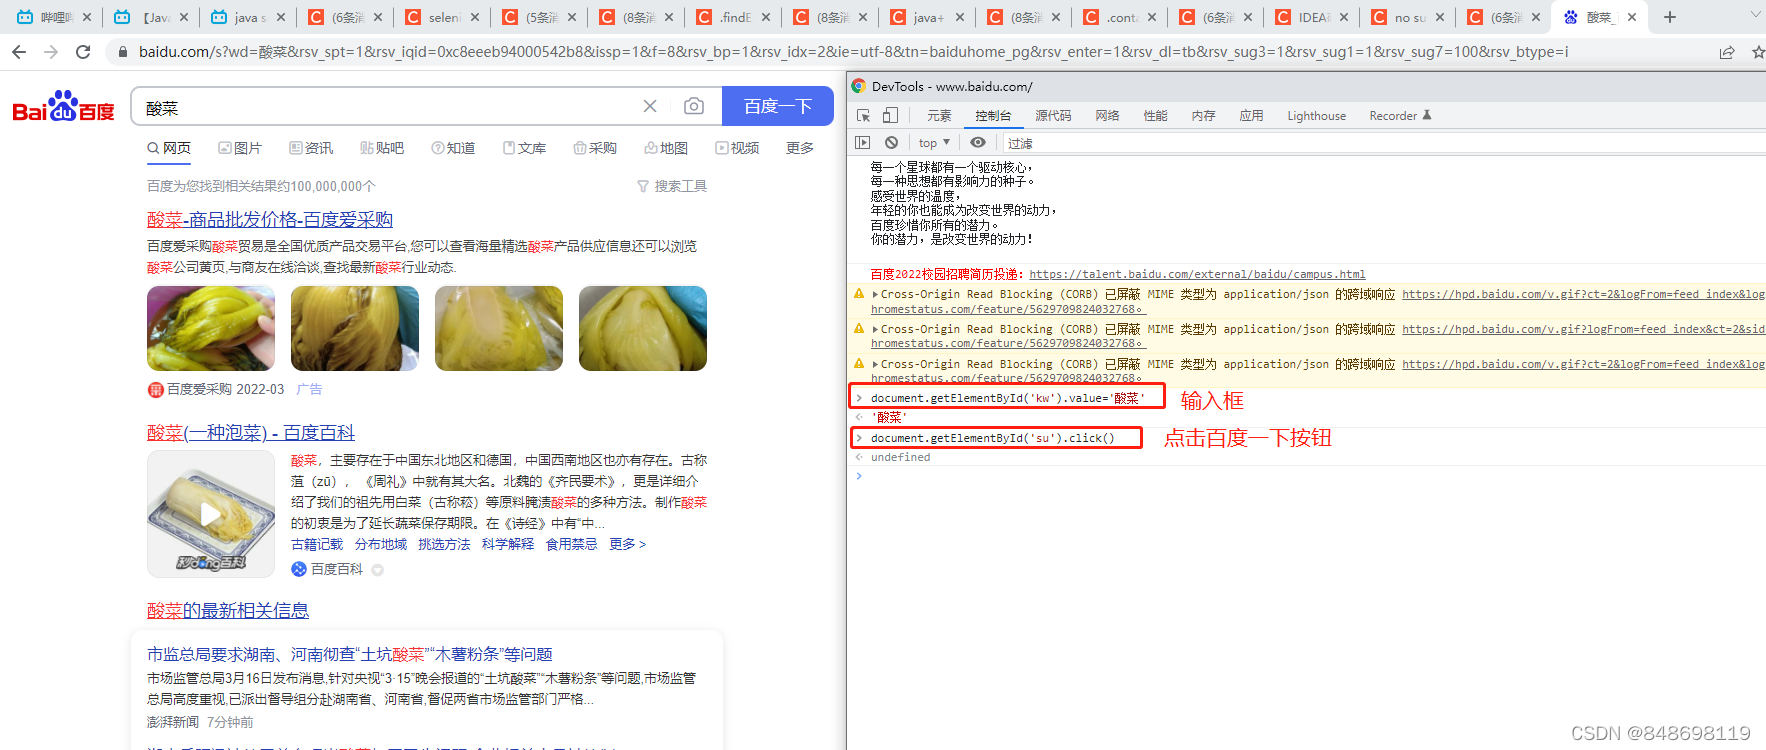The height and width of the screenshot is (750, 1766).
Task: Select the 视频 search category
Action: [x=737, y=148]
